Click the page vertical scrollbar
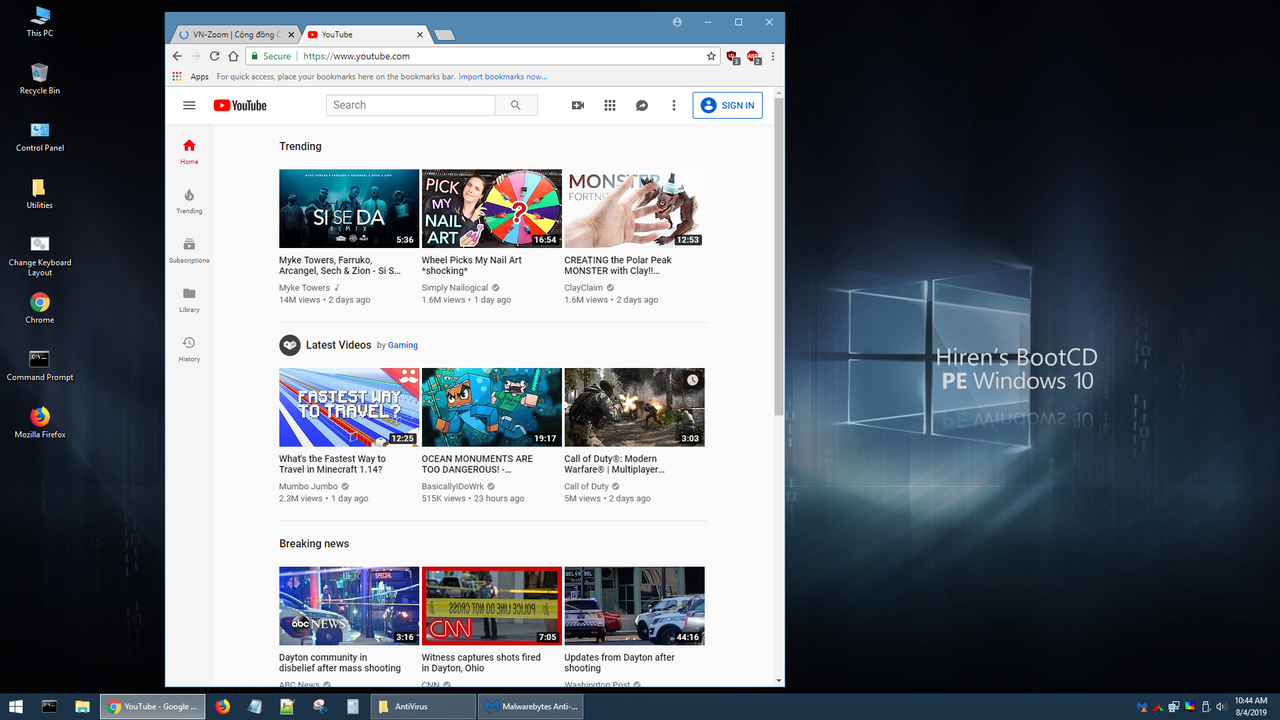The image size is (1280, 720). pos(780,257)
